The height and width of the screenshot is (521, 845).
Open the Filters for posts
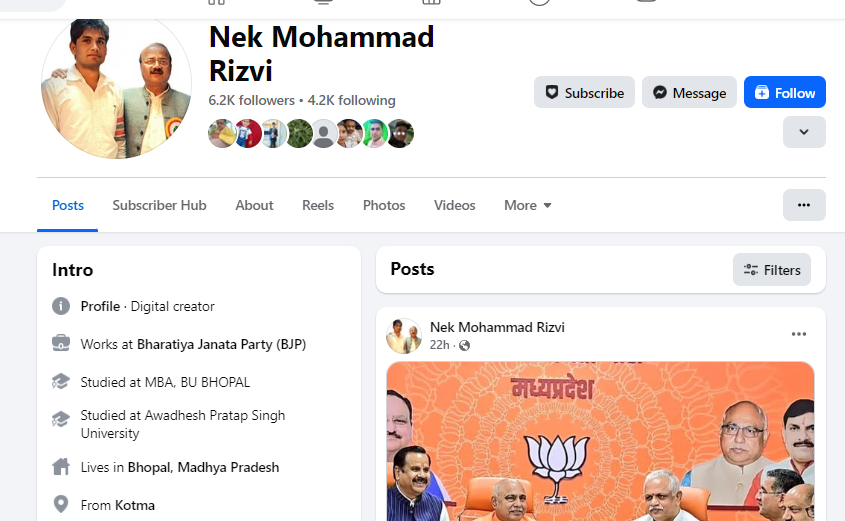pyautogui.click(x=772, y=269)
